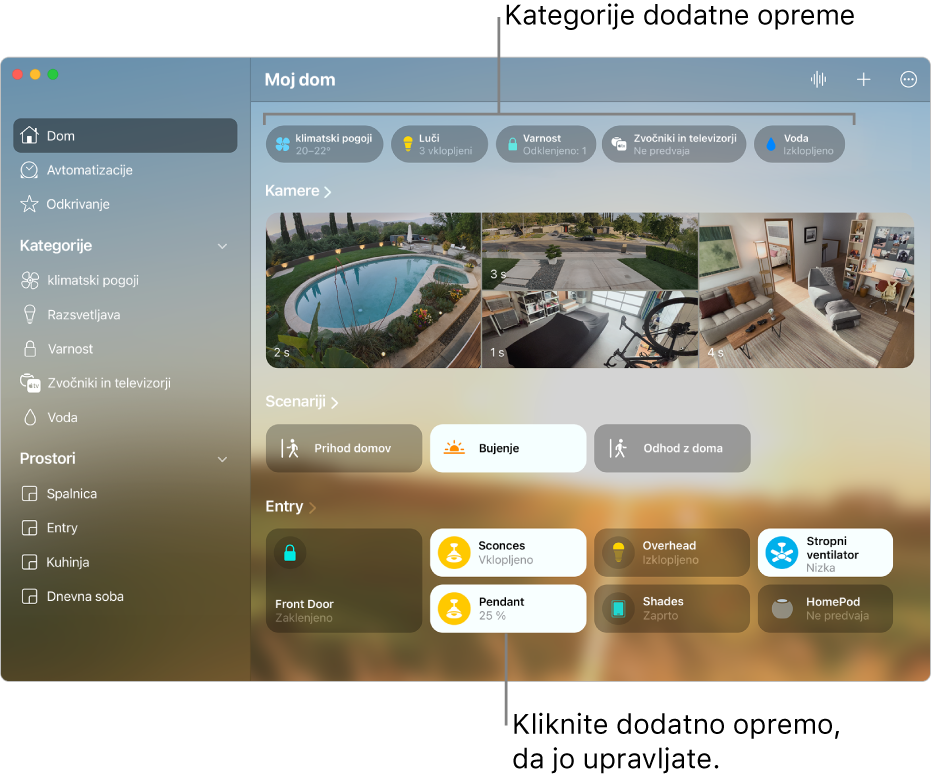Image resolution: width=931 pixels, height=779 pixels.
Task: Toggle the Bujenje scene
Action: click(508, 448)
